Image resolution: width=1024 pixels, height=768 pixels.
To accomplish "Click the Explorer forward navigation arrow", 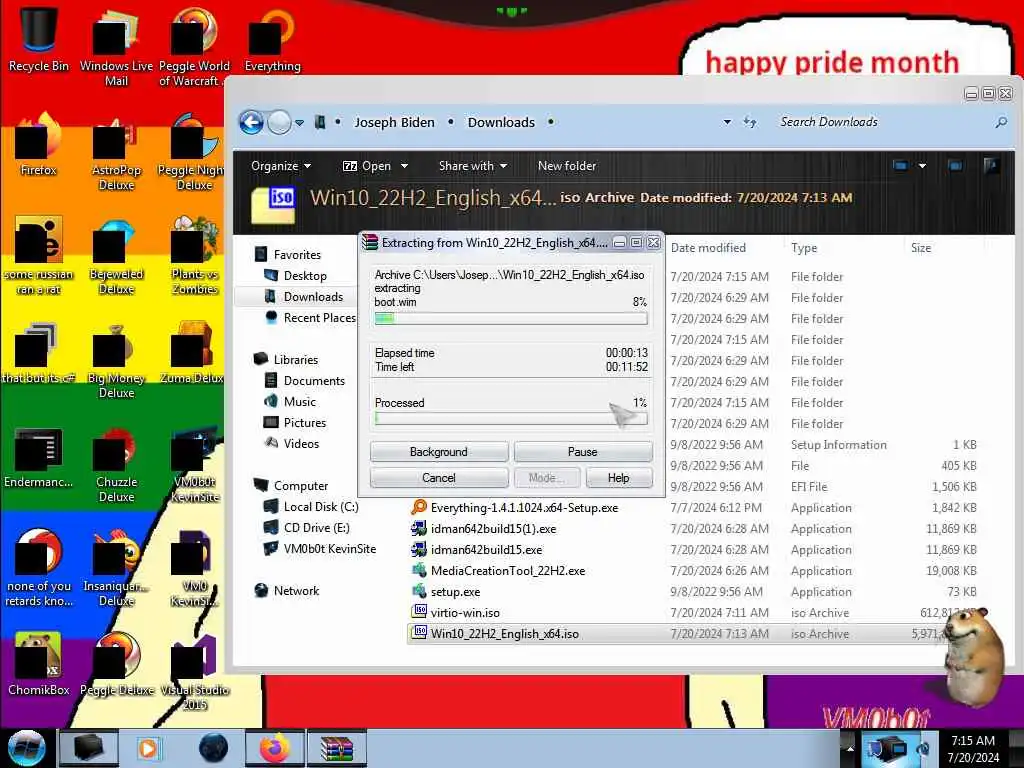I will [x=280, y=122].
